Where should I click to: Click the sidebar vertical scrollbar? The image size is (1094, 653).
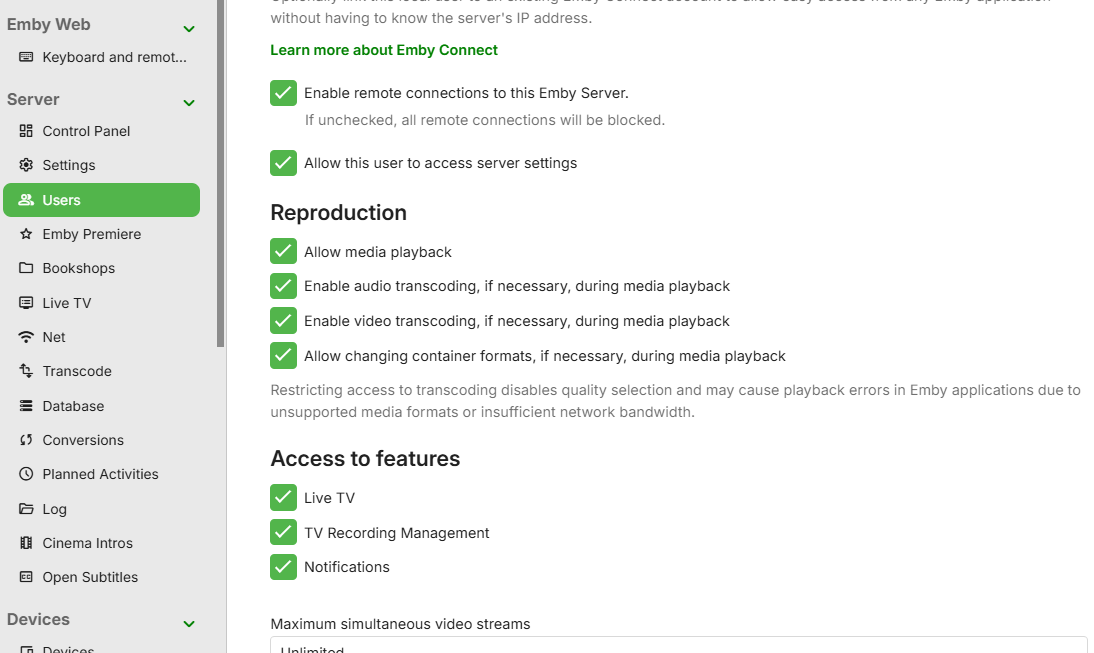221,170
